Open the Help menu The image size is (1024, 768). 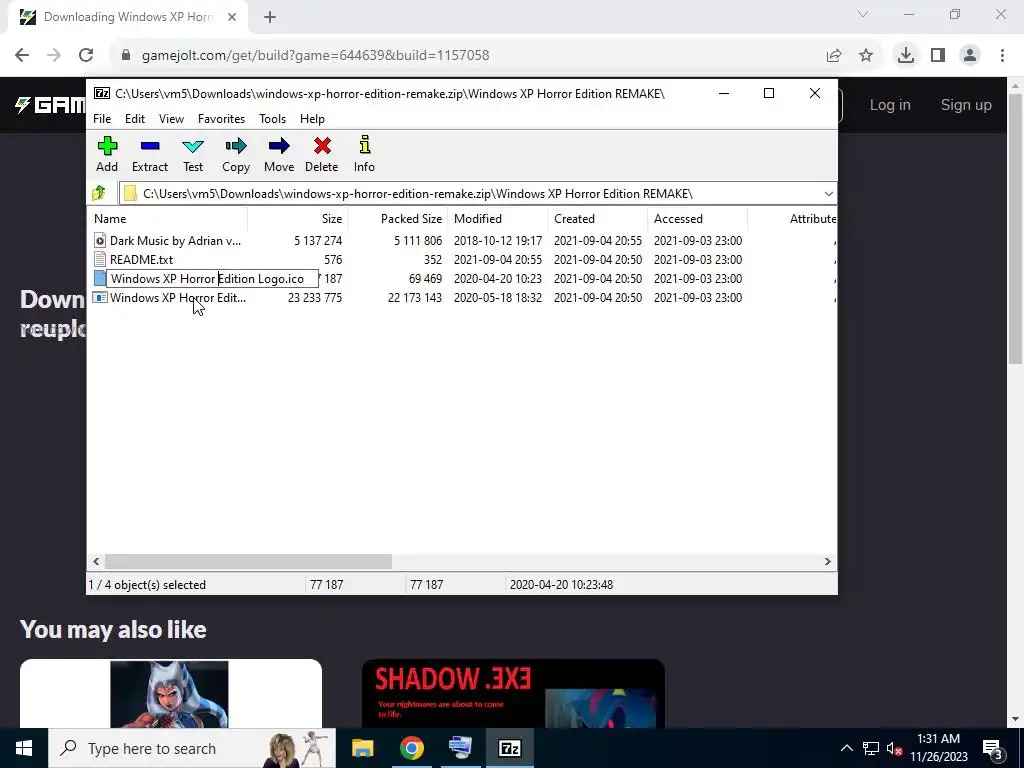[x=312, y=119]
